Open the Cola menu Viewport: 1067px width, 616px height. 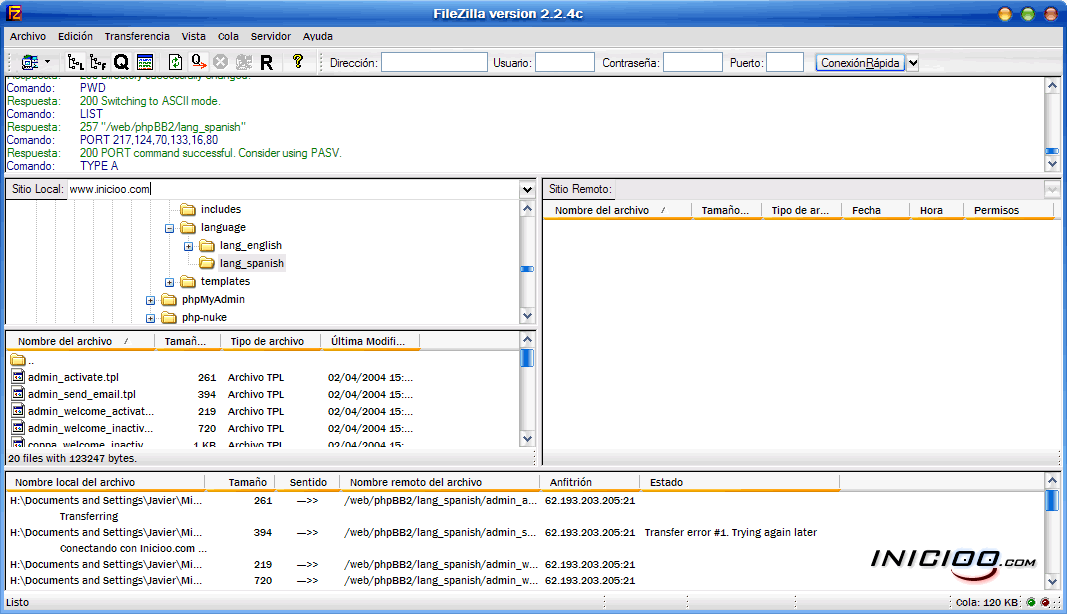228,37
